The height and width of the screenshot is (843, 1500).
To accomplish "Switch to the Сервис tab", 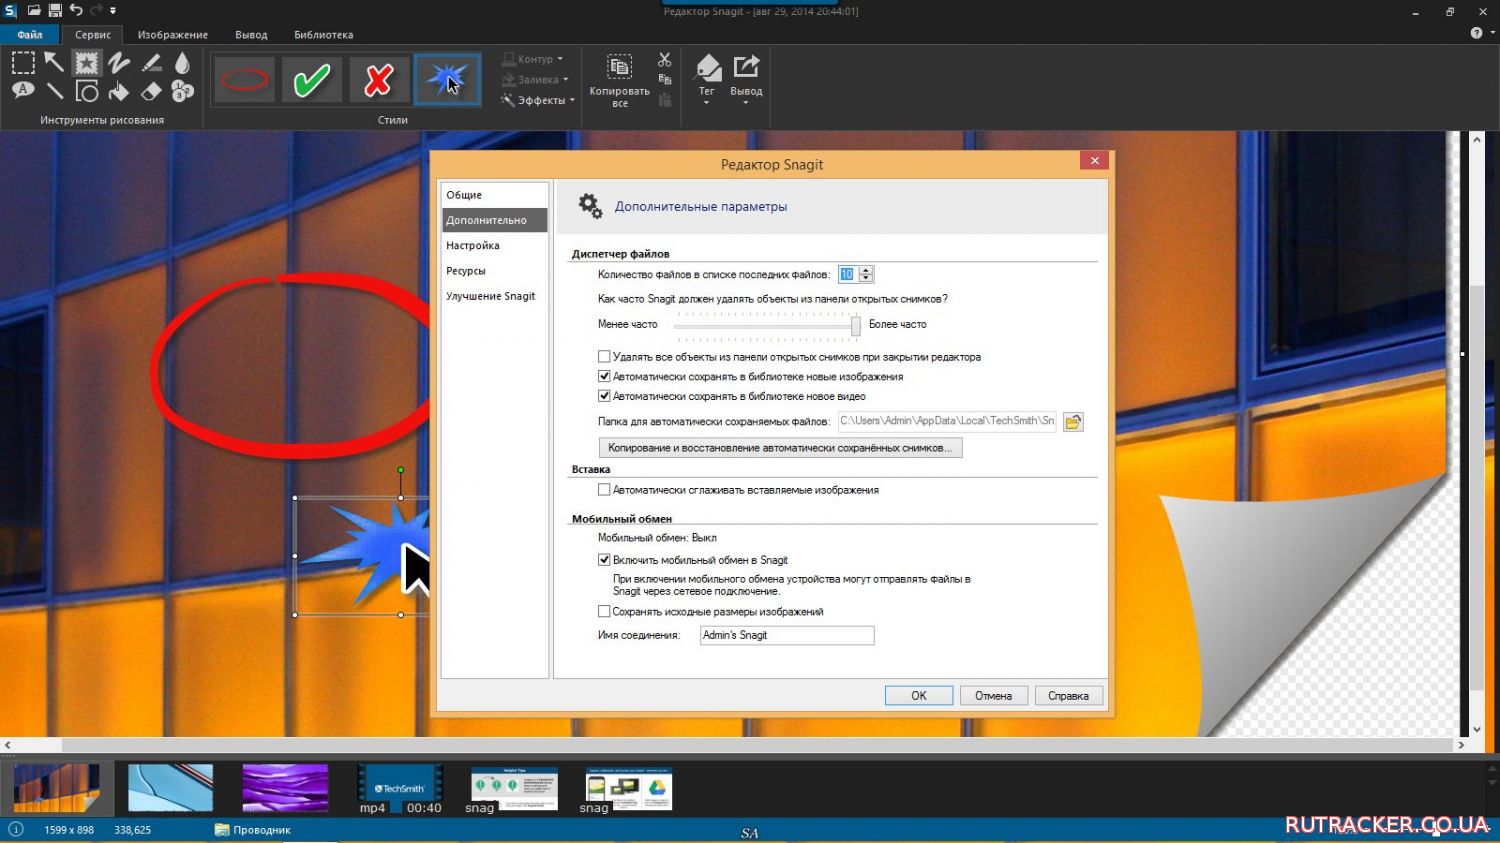I will 93,34.
